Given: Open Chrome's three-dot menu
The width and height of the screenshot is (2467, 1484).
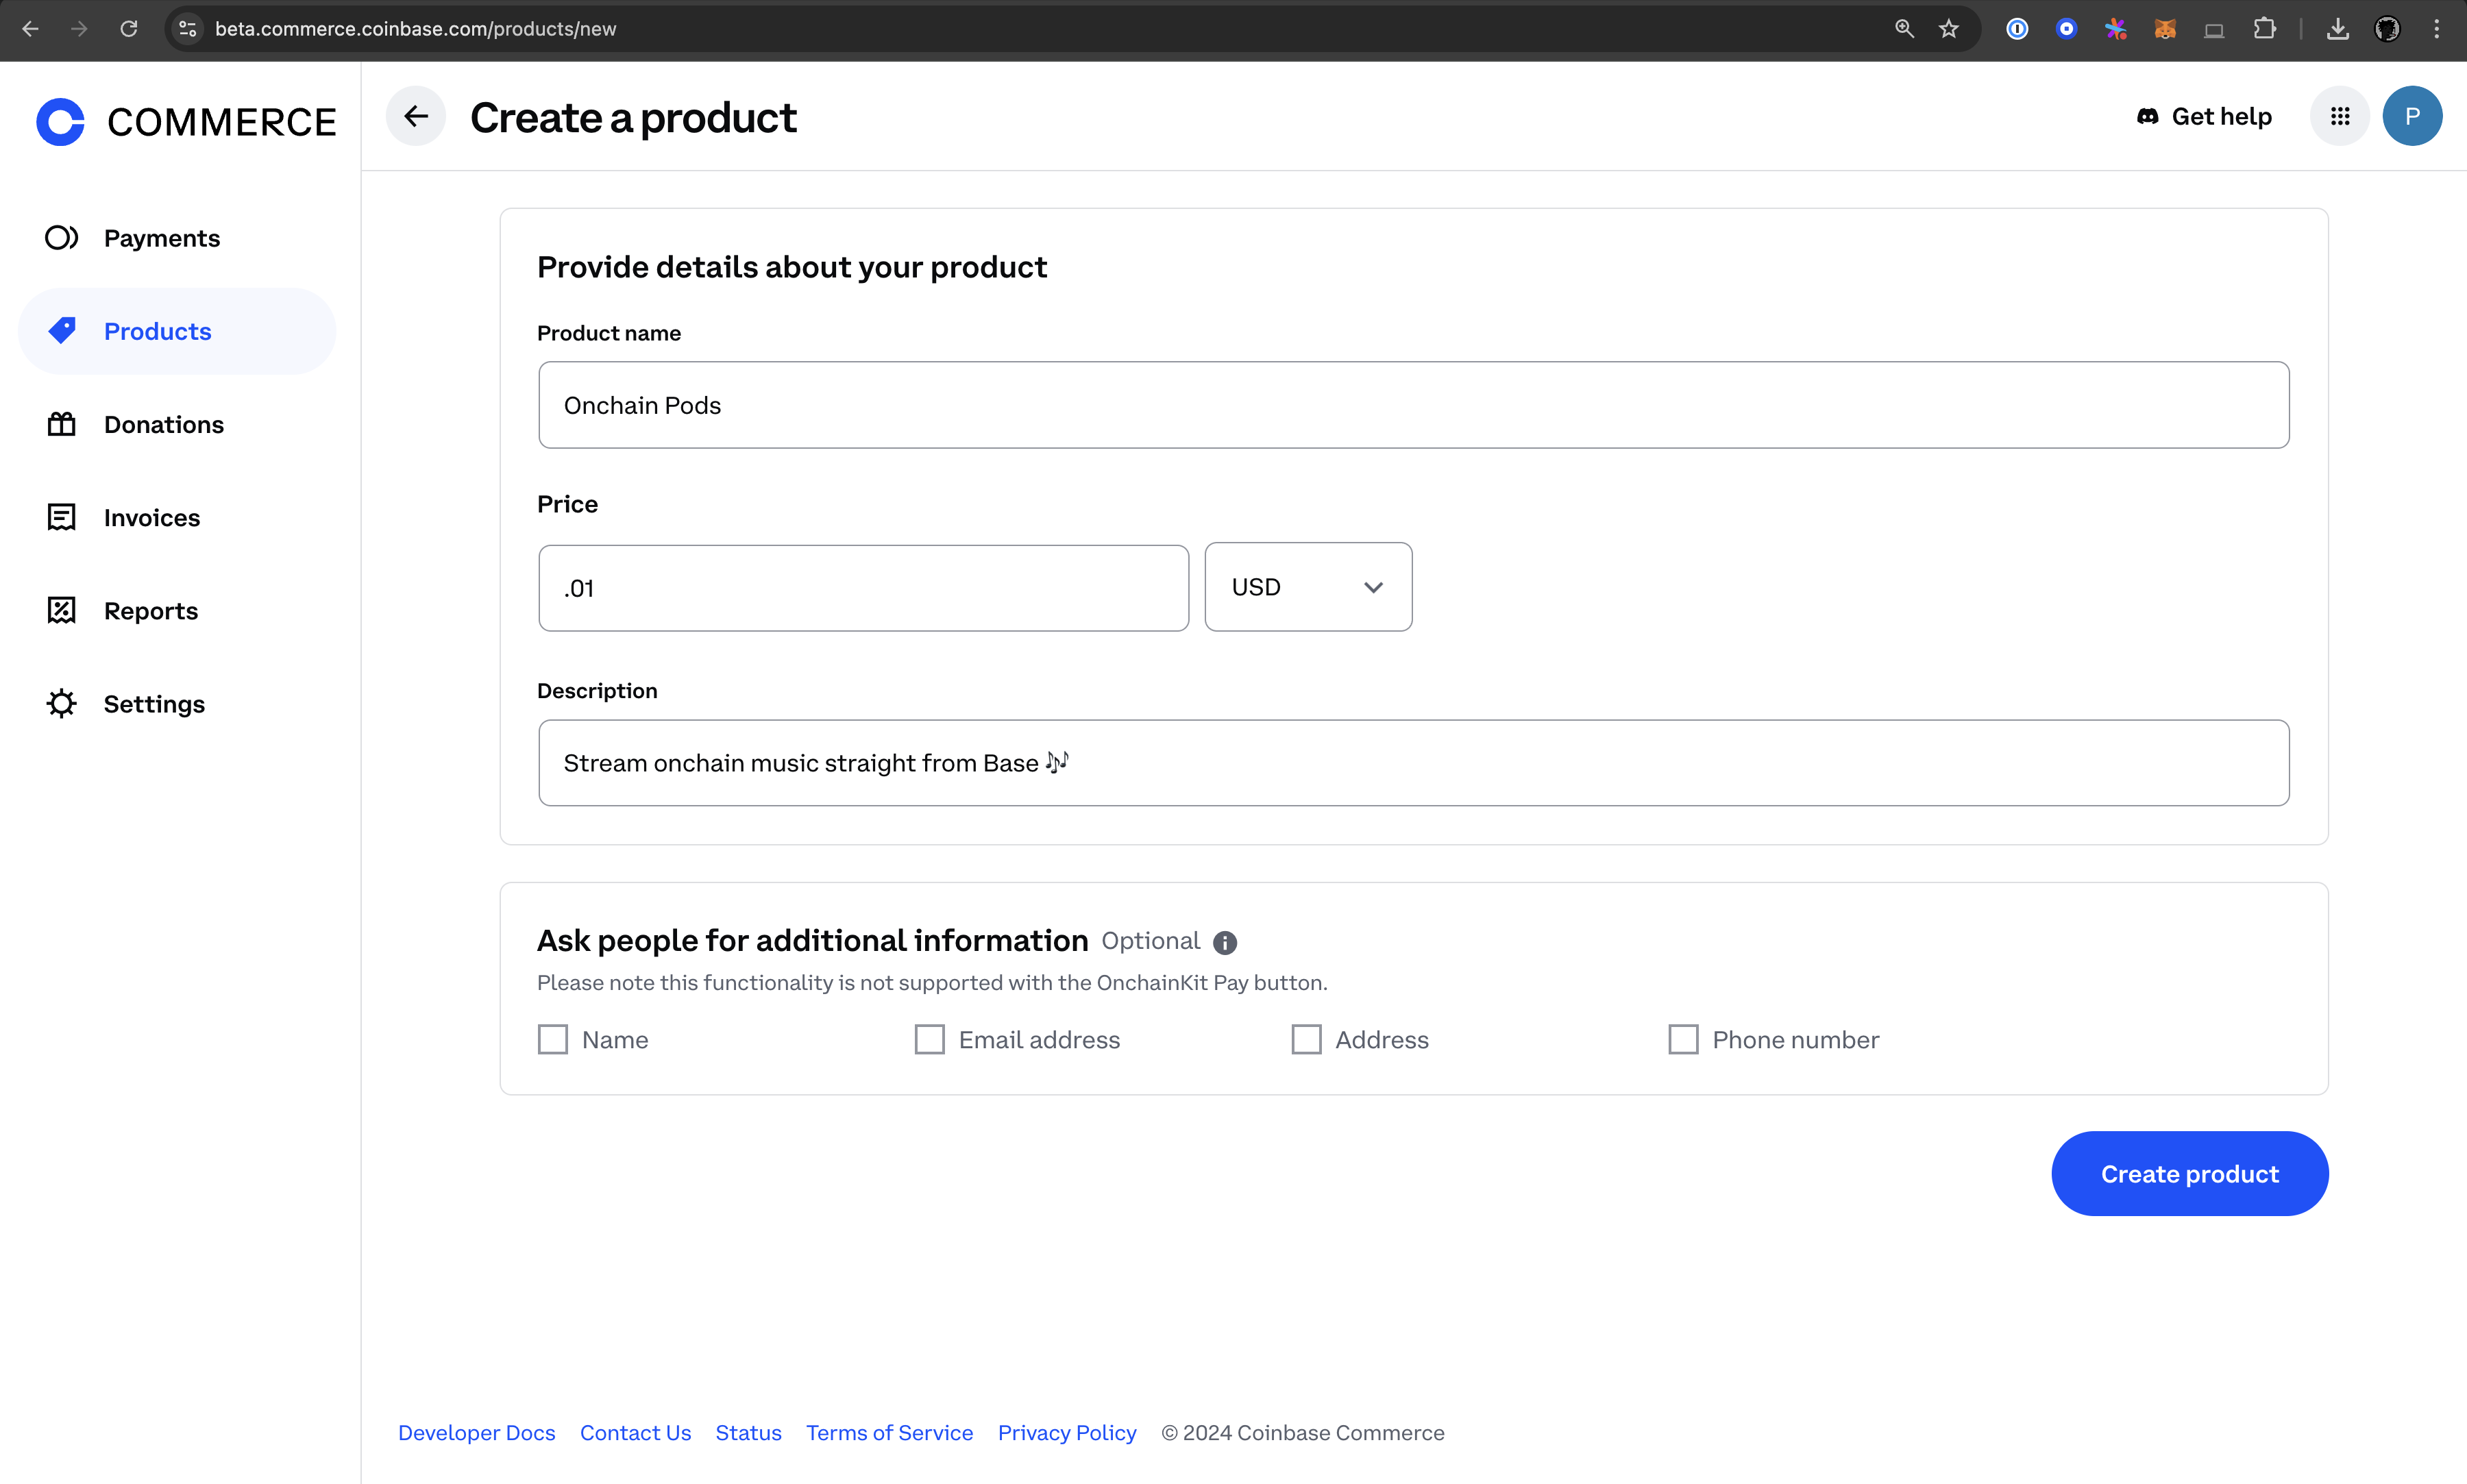Looking at the screenshot, I should 2437,29.
